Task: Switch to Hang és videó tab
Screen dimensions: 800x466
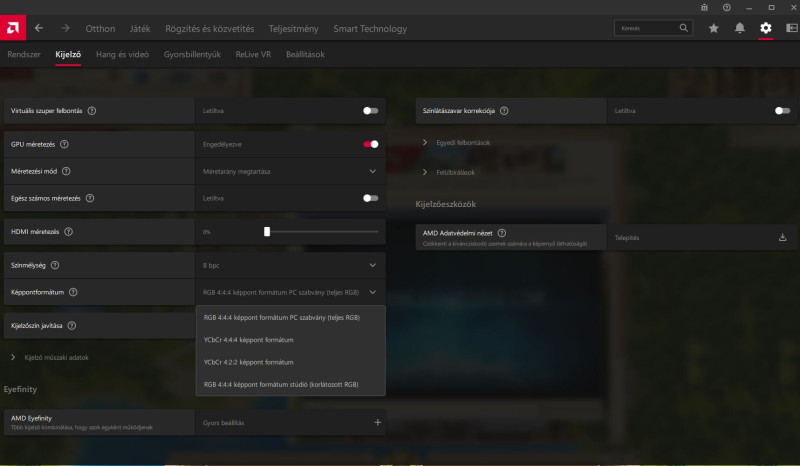Action: tap(122, 54)
